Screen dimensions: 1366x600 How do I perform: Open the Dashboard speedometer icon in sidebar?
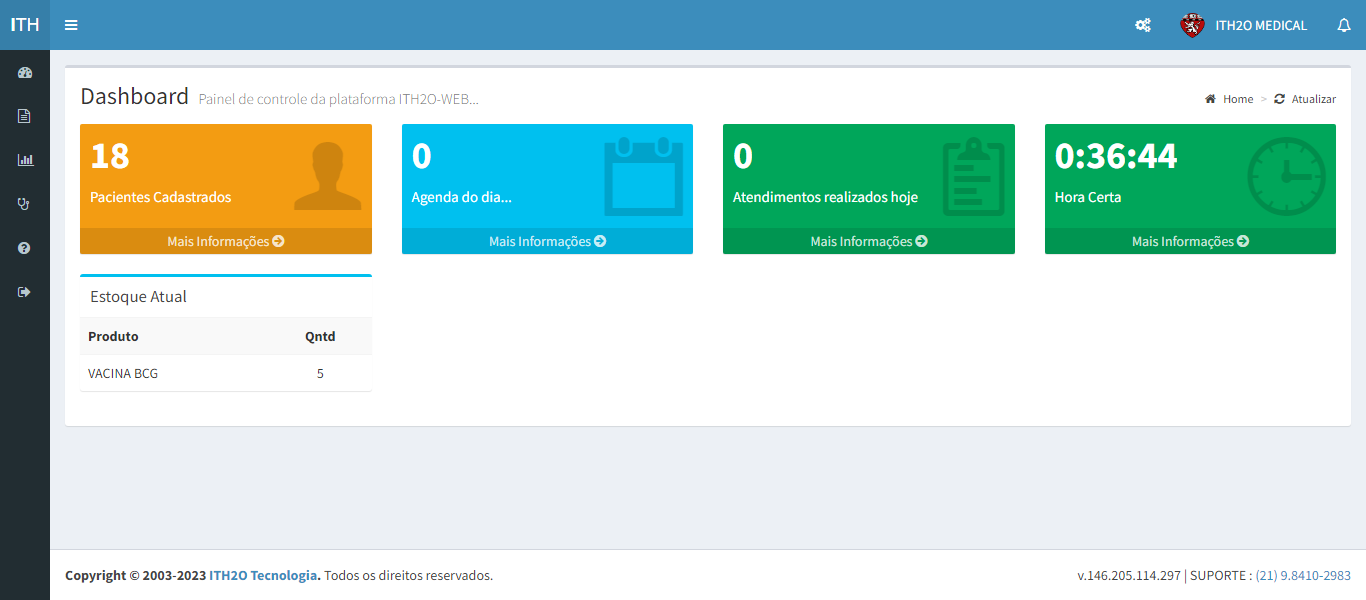coord(25,71)
